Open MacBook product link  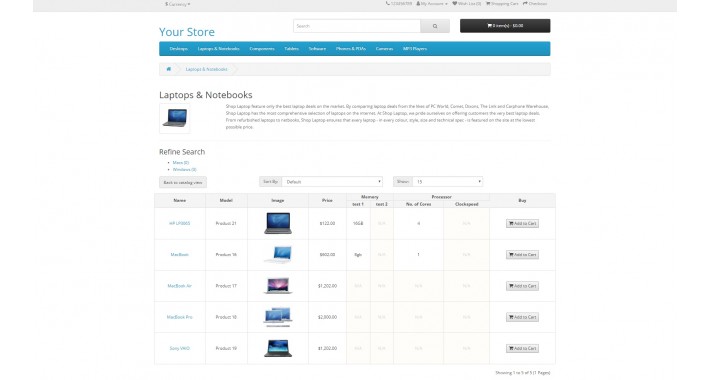click(179, 255)
